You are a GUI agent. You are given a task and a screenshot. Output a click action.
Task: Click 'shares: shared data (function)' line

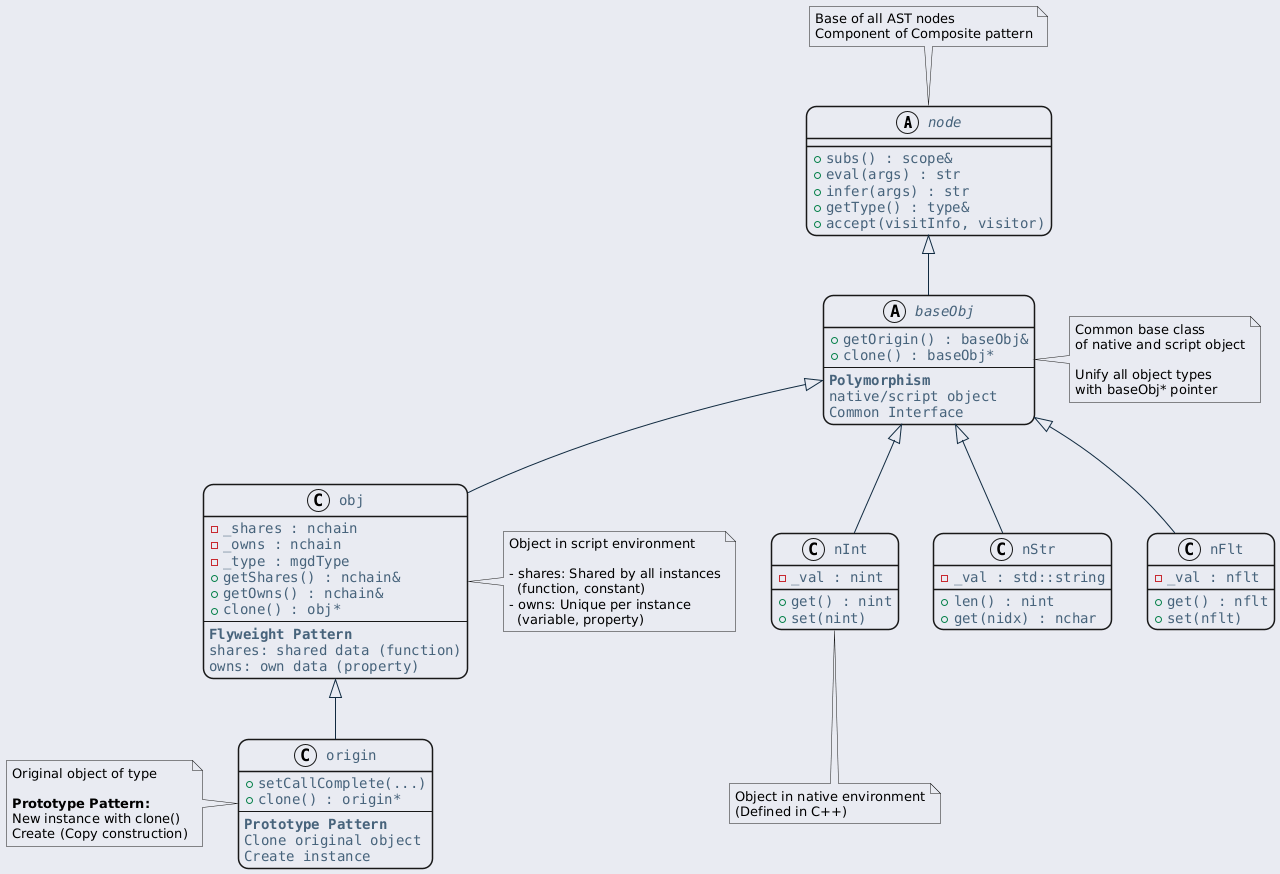coord(335,651)
